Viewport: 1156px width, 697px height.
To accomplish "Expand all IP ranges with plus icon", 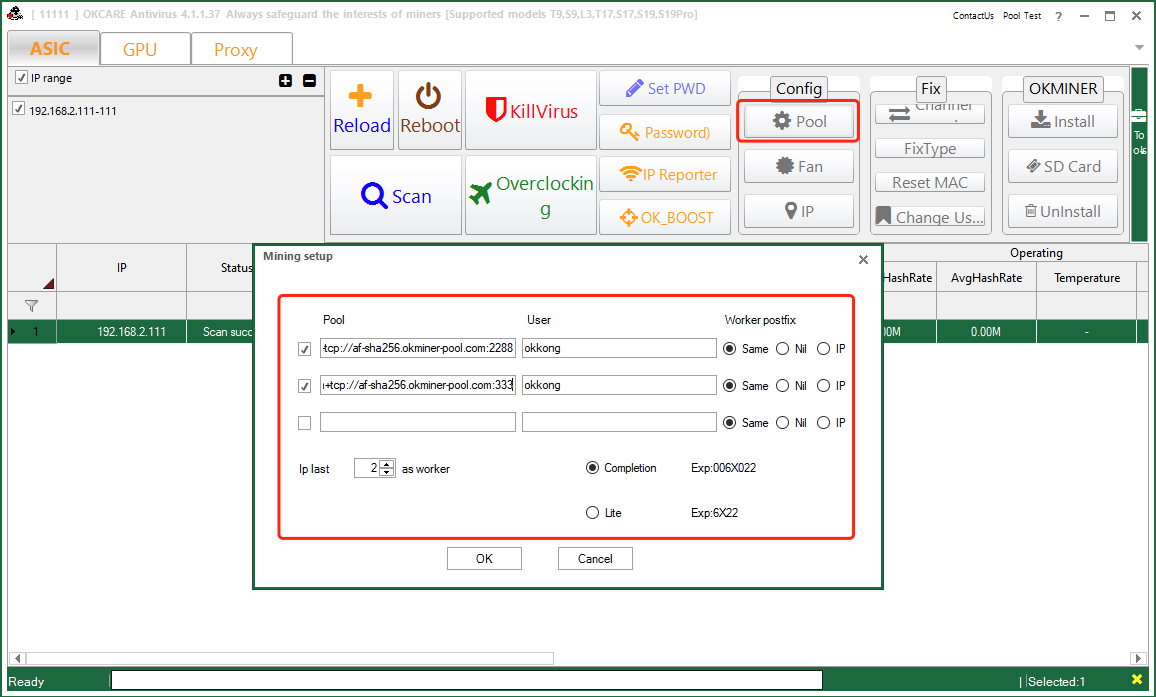I will 286,80.
